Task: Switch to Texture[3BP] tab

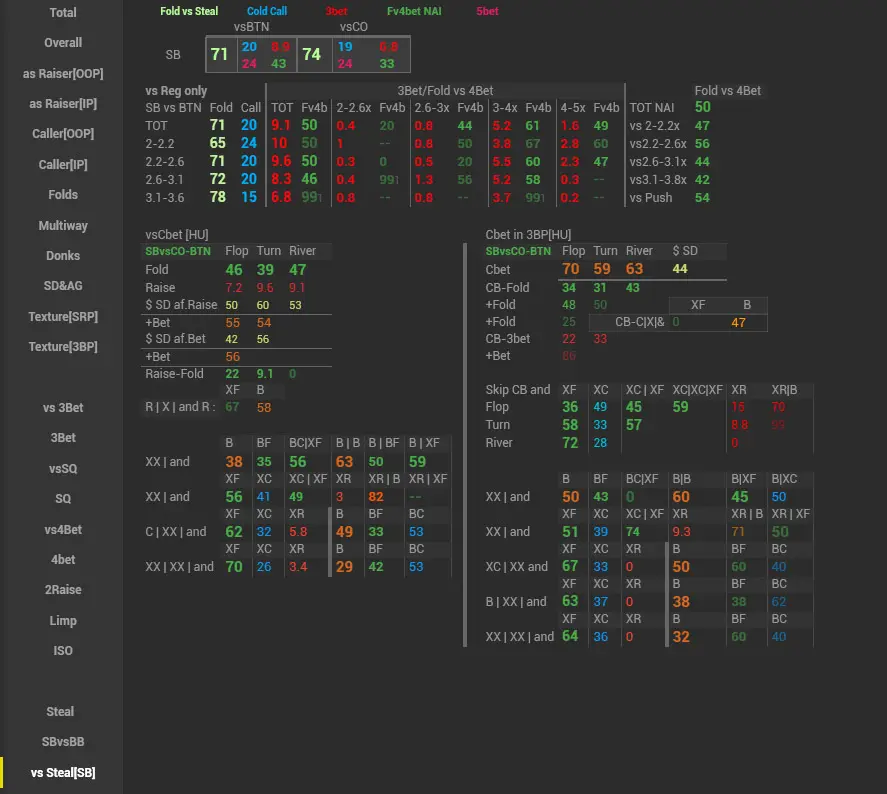Action: 62,347
